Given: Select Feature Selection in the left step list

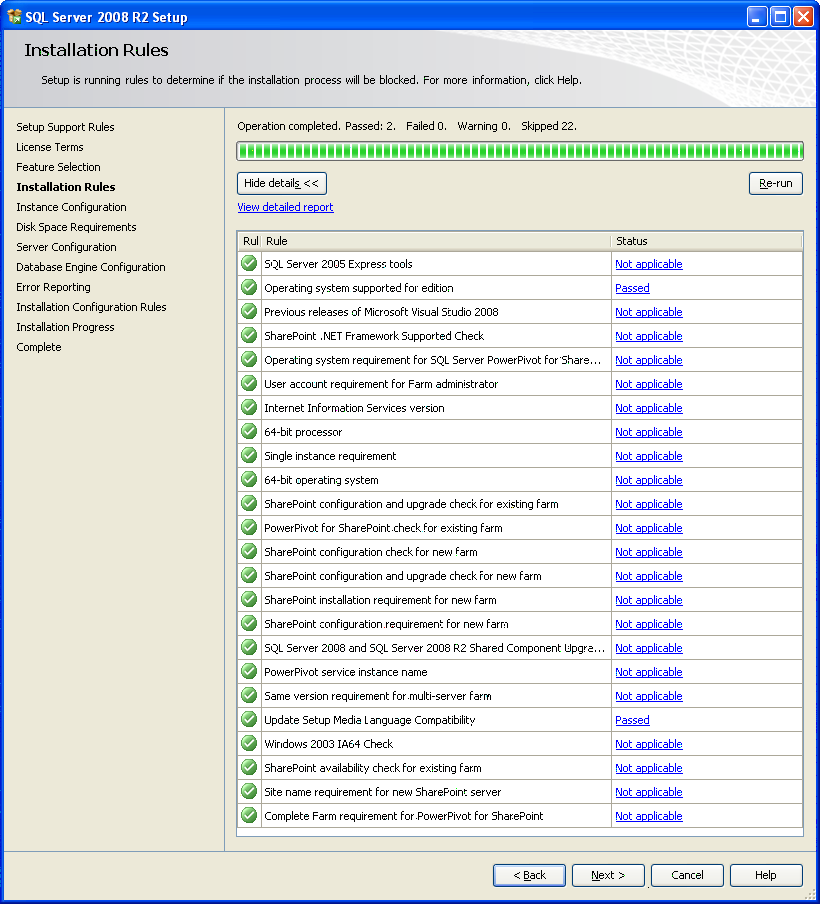Looking at the screenshot, I should click(x=58, y=167).
